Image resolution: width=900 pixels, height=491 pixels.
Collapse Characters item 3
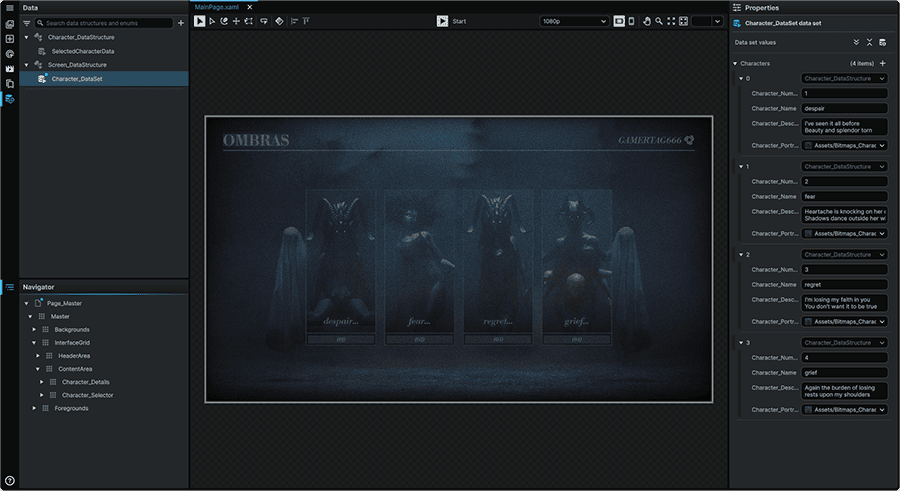(741, 343)
